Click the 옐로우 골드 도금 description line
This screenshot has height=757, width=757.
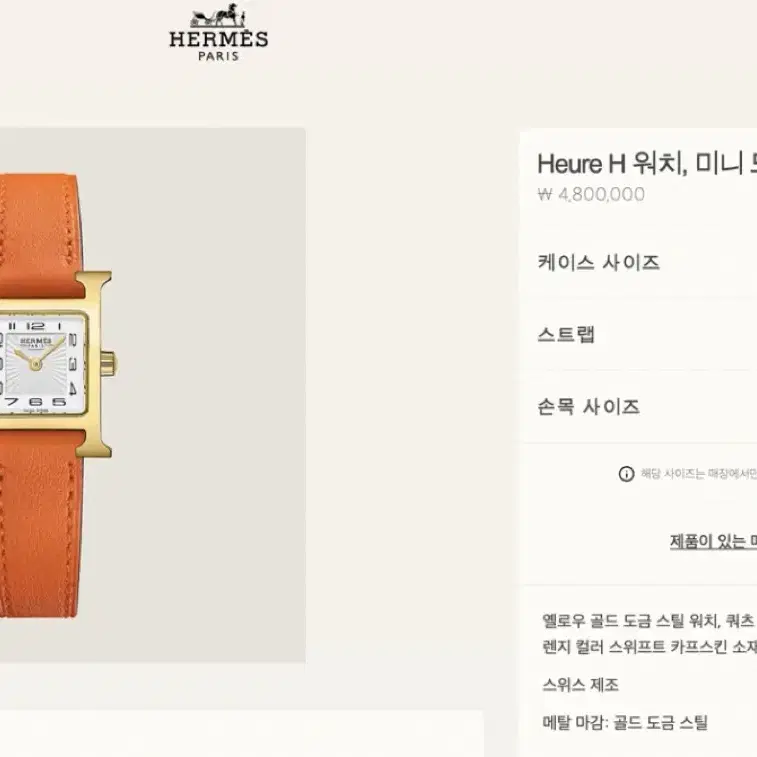point(649,620)
